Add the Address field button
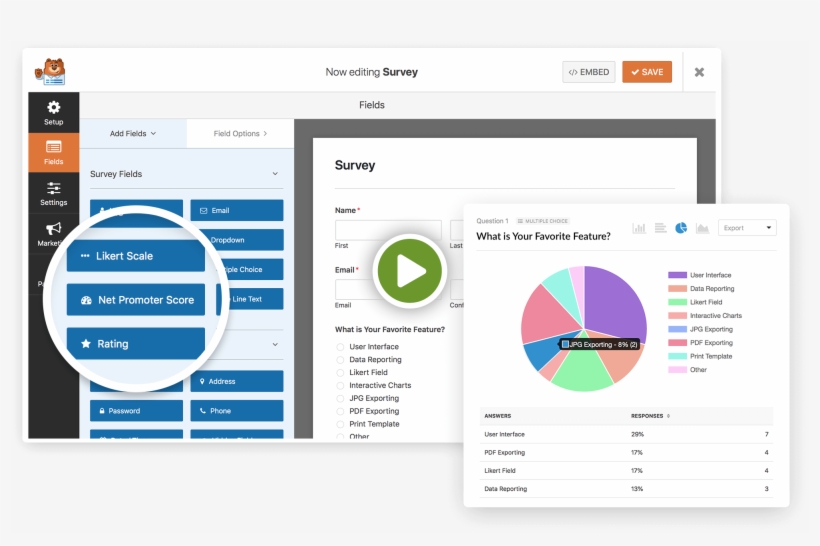Screen dimensions: 820x546 point(237,381)
